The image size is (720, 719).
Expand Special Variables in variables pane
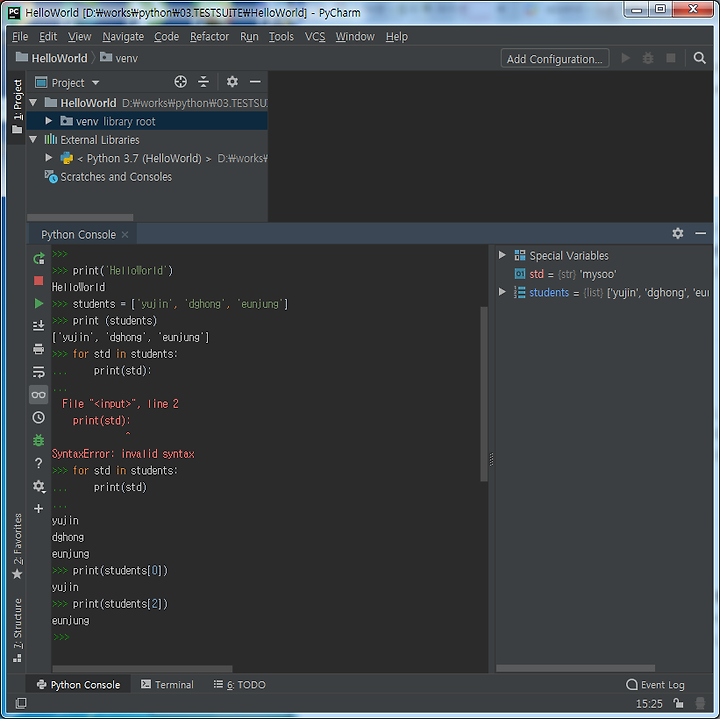pyautogui.click(x=502, y=255)
